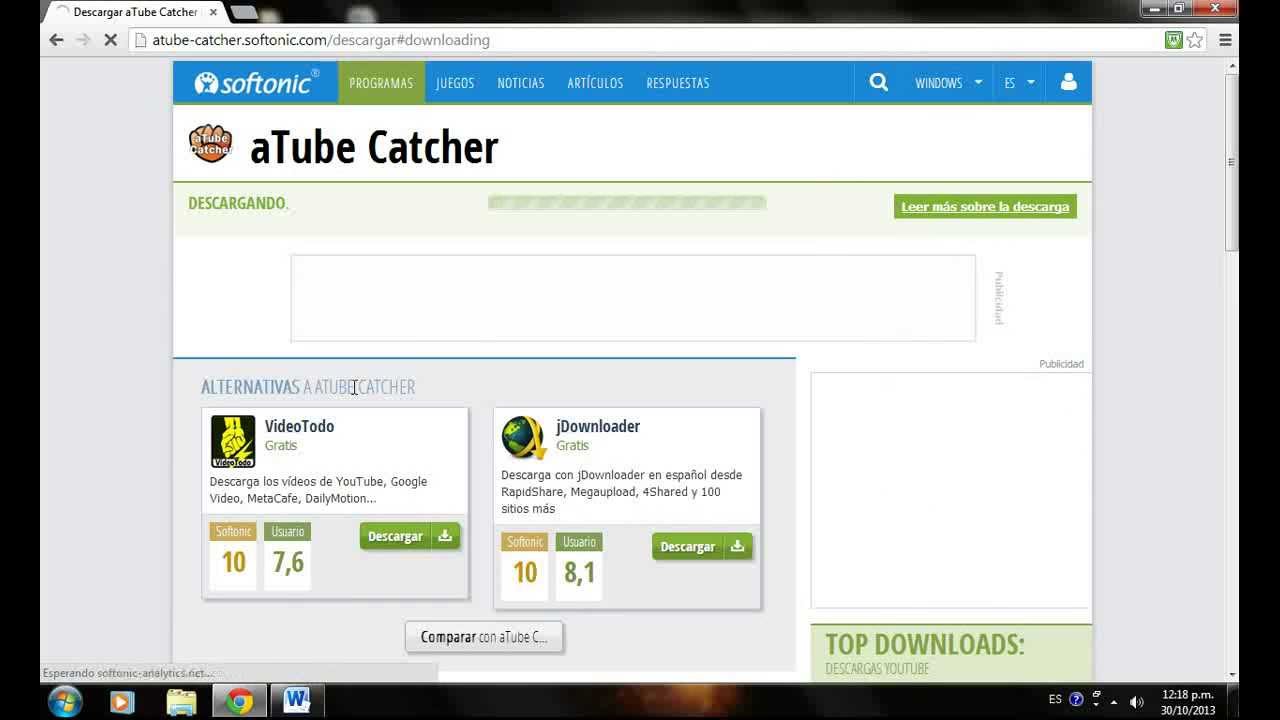Click the help icon in system tray

tap(1076, 700)
